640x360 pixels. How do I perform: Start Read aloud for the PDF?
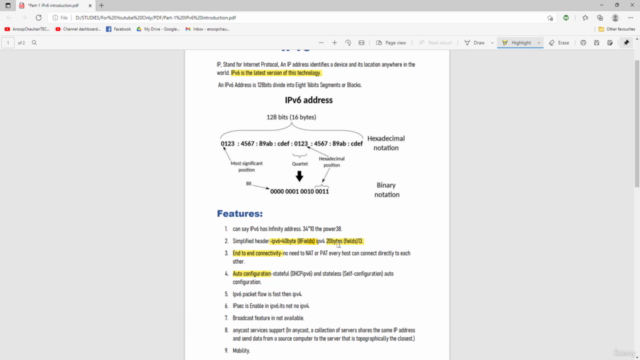(x=435, y=43)
